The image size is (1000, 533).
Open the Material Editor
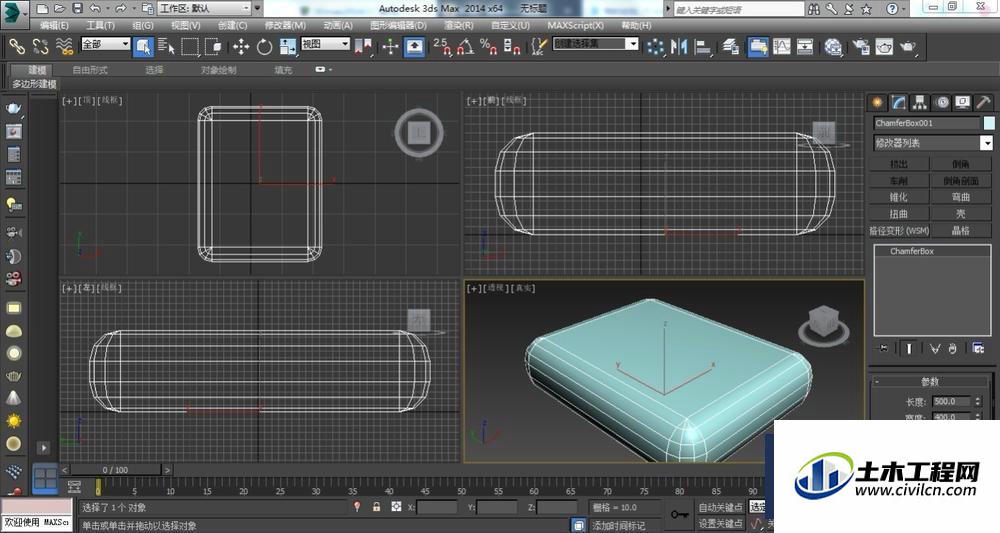point(833,47)
